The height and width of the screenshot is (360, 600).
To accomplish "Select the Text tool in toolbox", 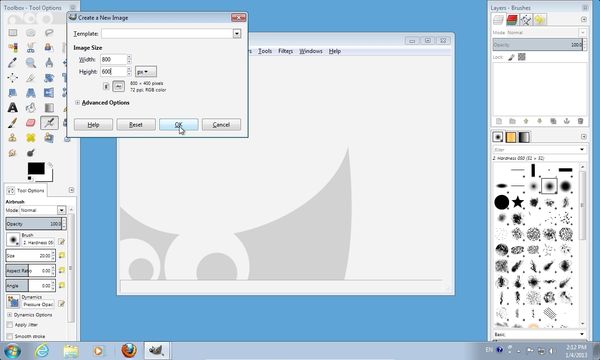I will 13,108.
